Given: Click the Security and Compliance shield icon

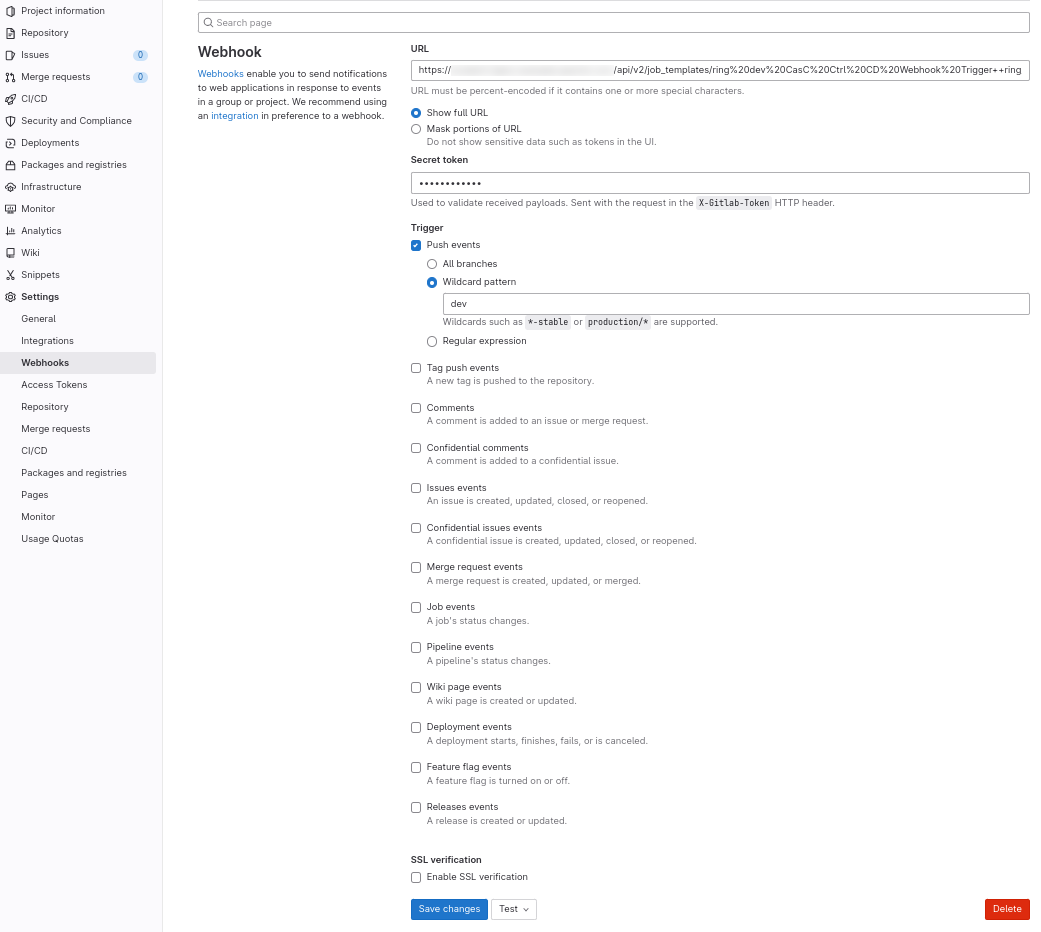Looking at the screenshot, I should click(10, 121).
